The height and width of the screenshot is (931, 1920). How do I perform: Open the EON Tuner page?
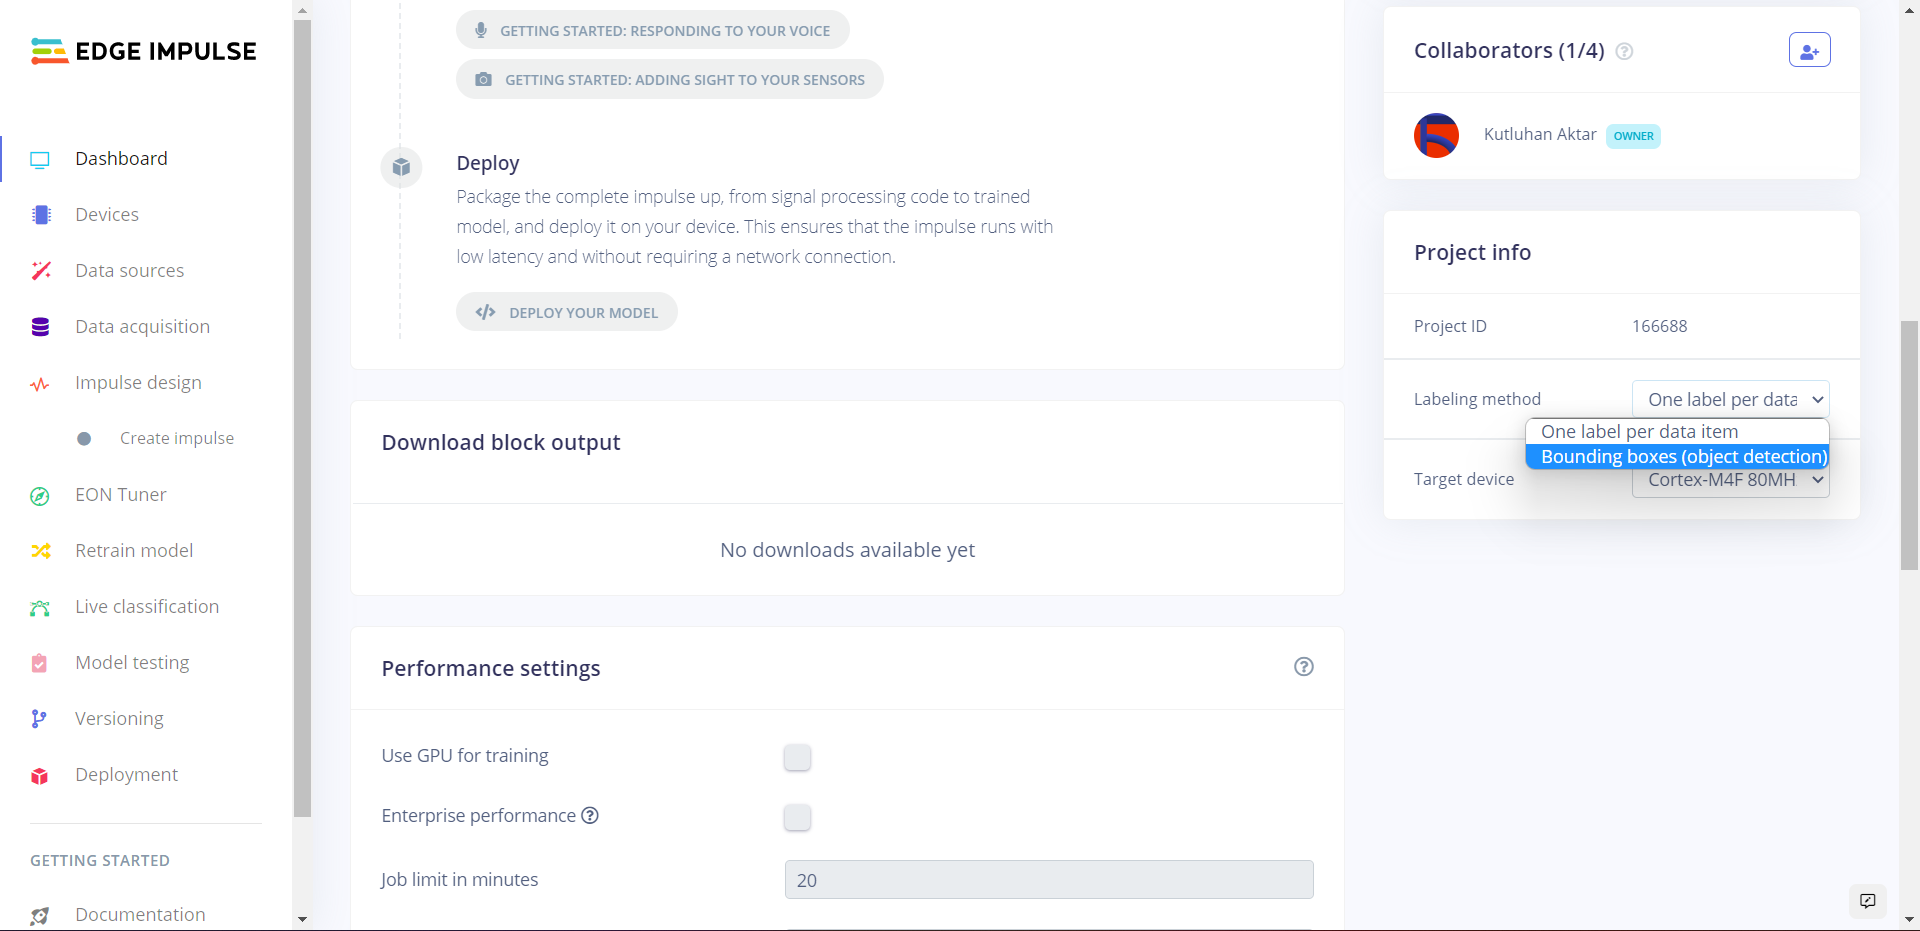point(120,495)
